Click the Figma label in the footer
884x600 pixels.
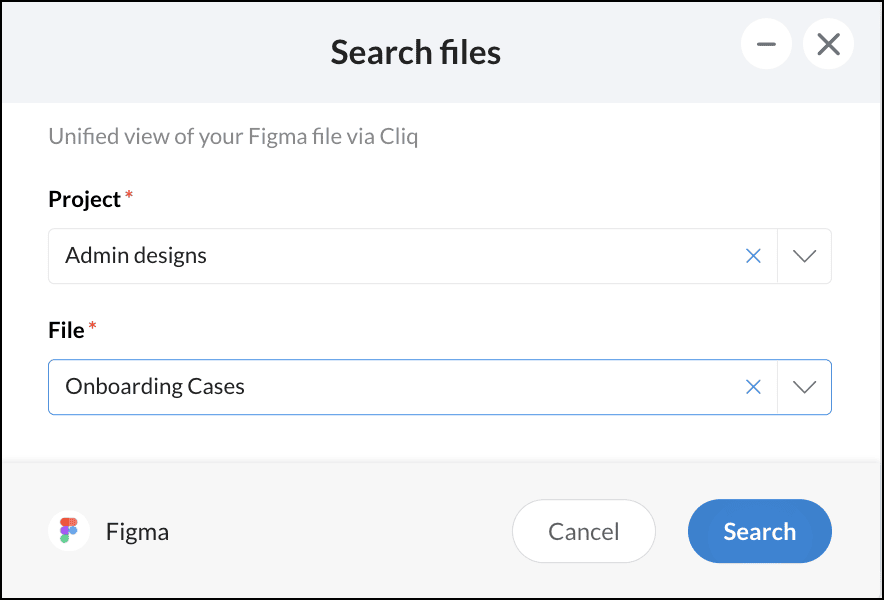137,532
